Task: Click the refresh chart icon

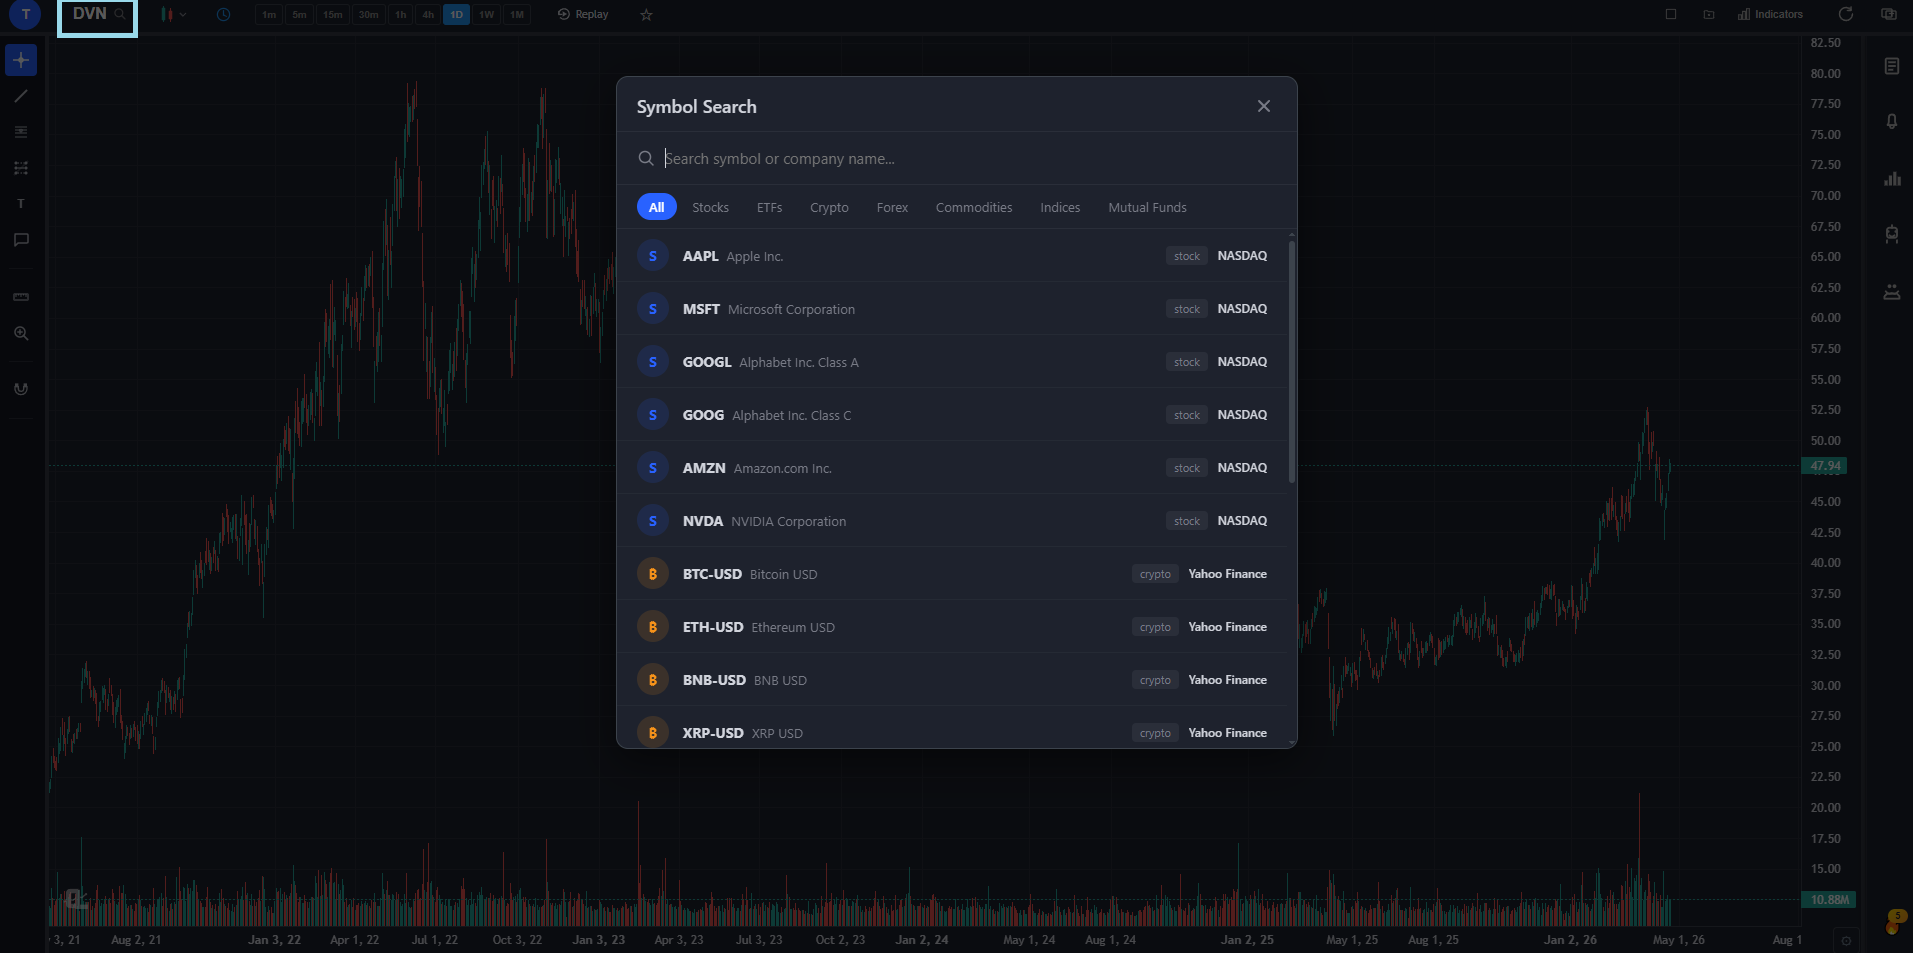Action: 1846,14
